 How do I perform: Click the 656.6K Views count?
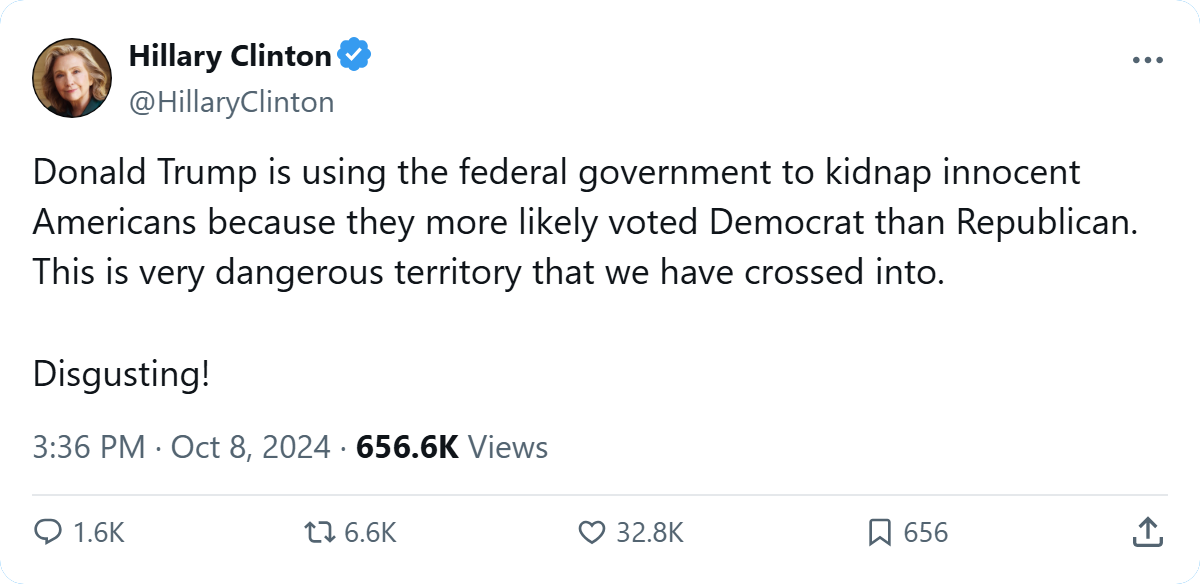tap(452, 446)
